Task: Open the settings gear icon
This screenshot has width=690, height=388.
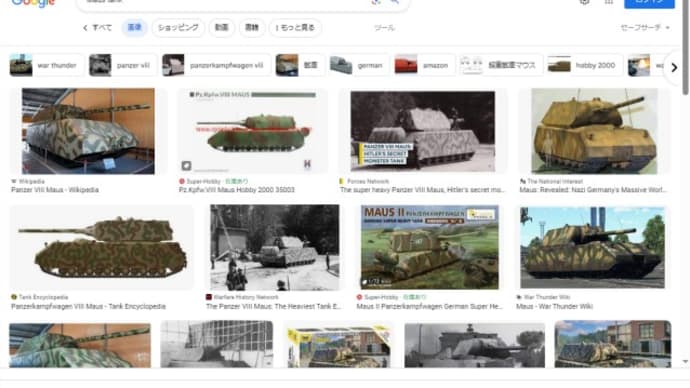Action: click(584, 2)
